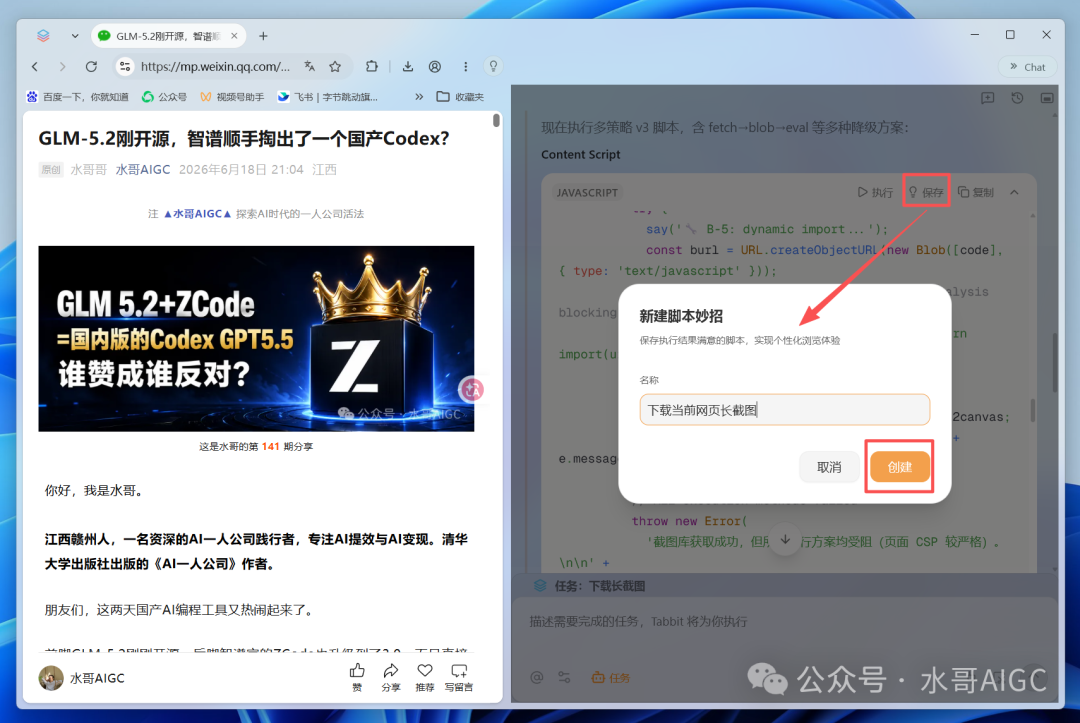Expand the tab list dropdown arrow
Screen dimensions: 1080x723
pyautogui.click(x=74, y=36)
